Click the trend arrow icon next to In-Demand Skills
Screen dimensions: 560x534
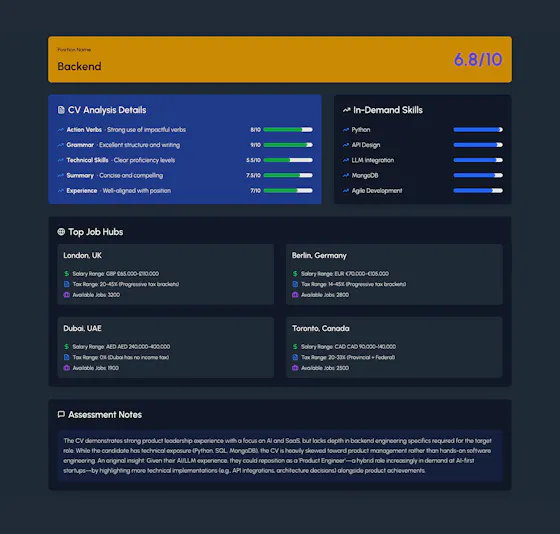346,110
